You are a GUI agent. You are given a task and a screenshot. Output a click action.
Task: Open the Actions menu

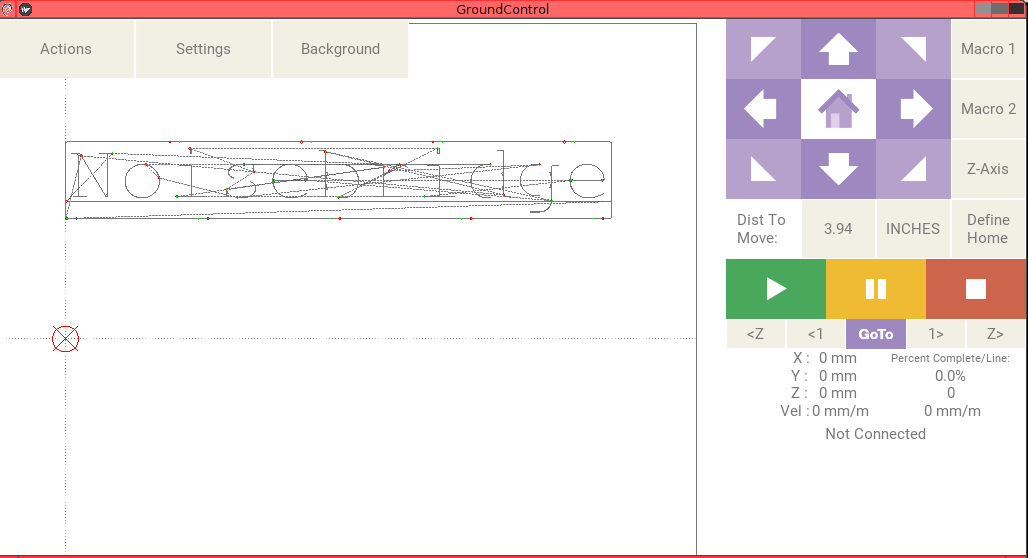click(x=66, y=49)
